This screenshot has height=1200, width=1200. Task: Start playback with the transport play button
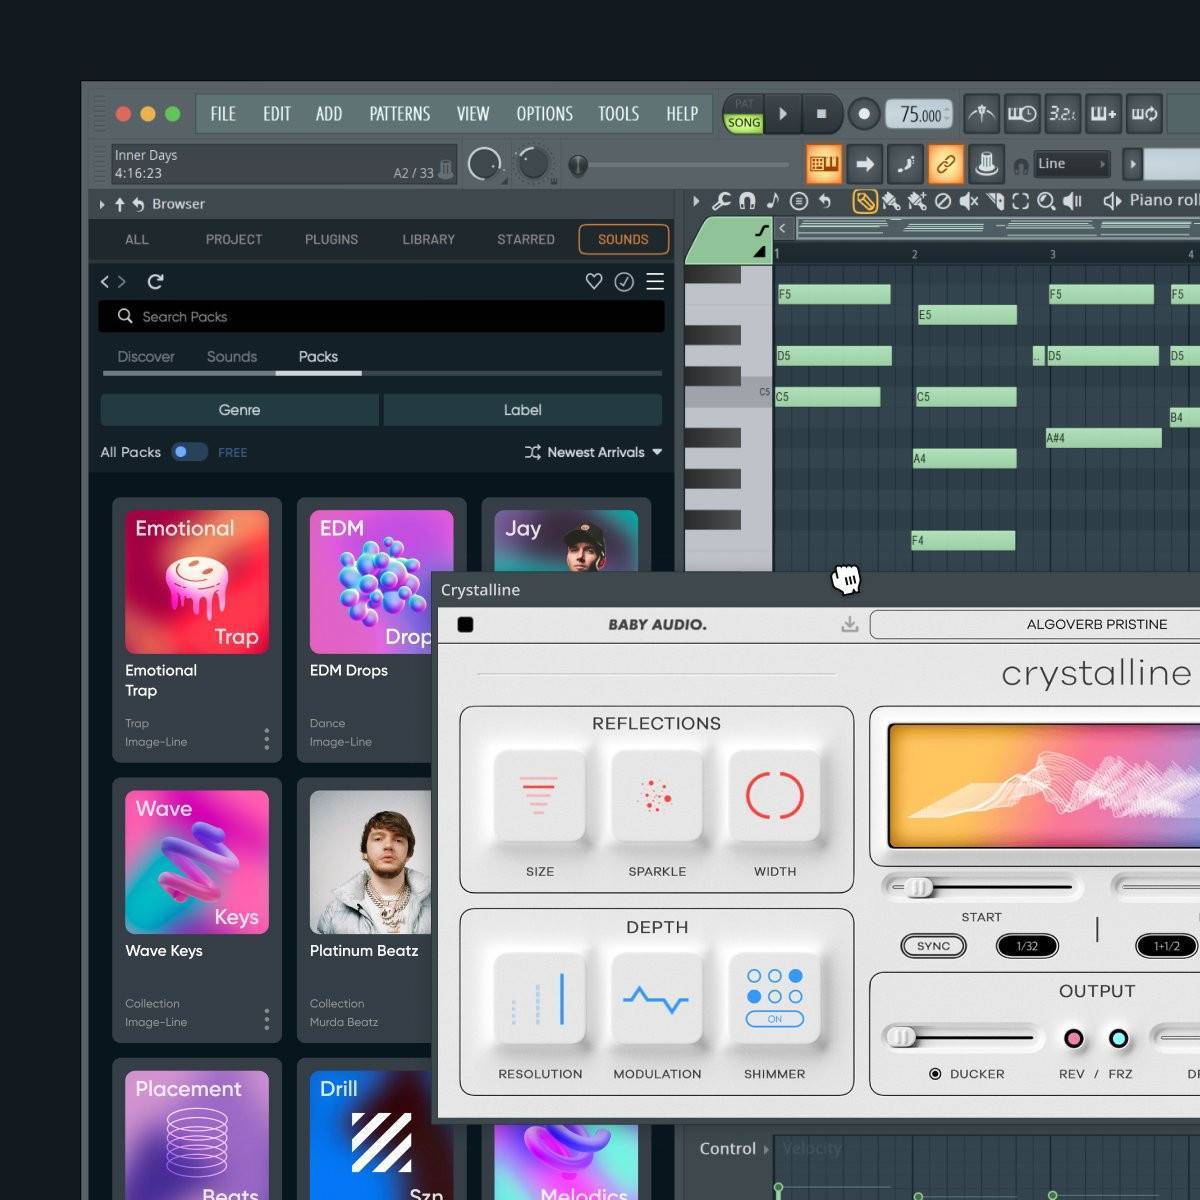pos(783,114)
